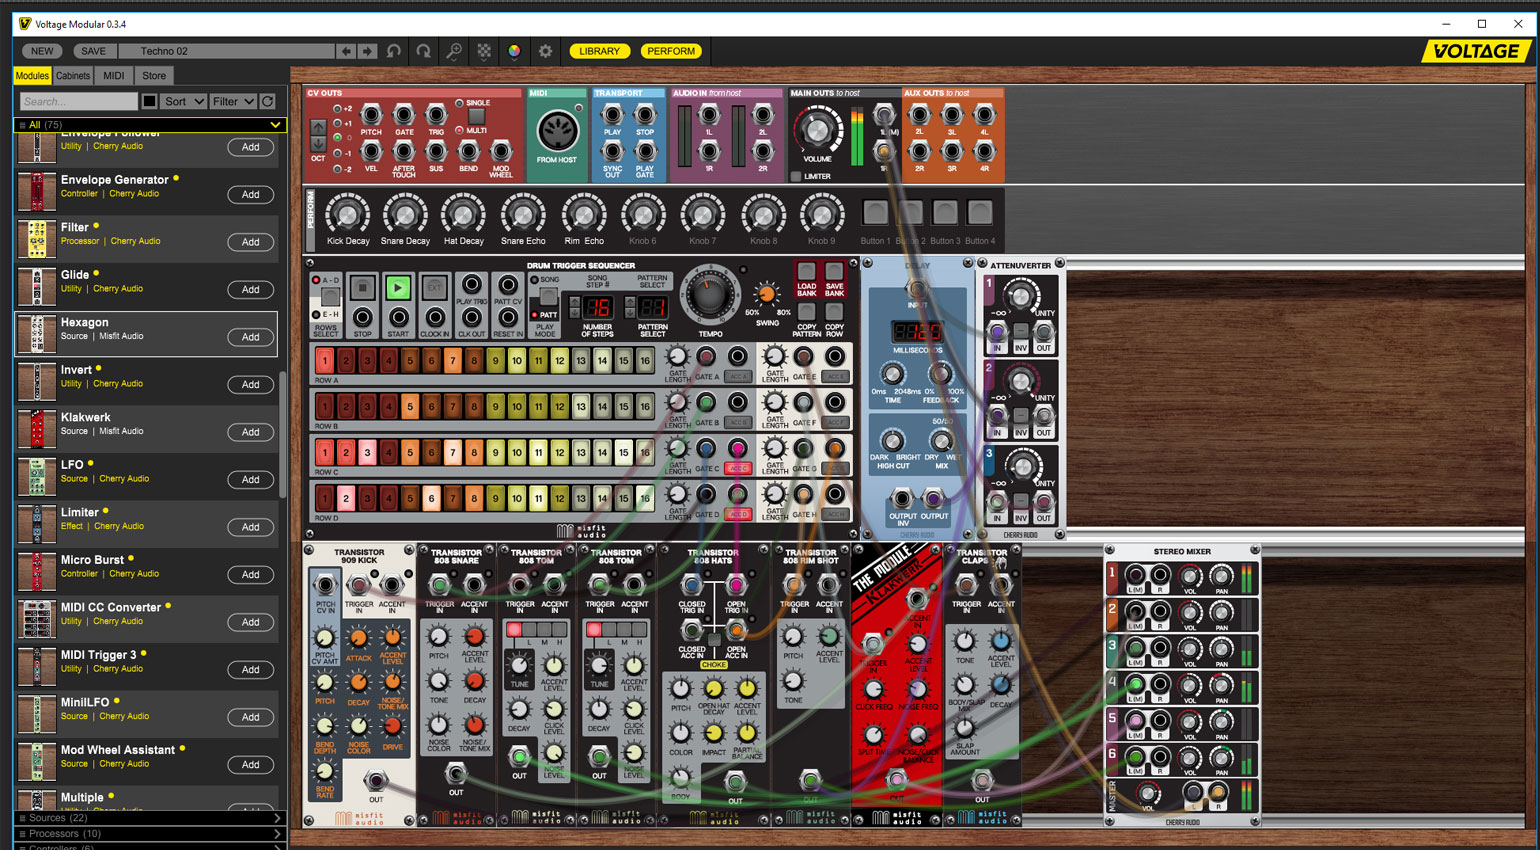1540x850 pixels.
Task: Refresh the module list icon
Action: tap(268, 101)
